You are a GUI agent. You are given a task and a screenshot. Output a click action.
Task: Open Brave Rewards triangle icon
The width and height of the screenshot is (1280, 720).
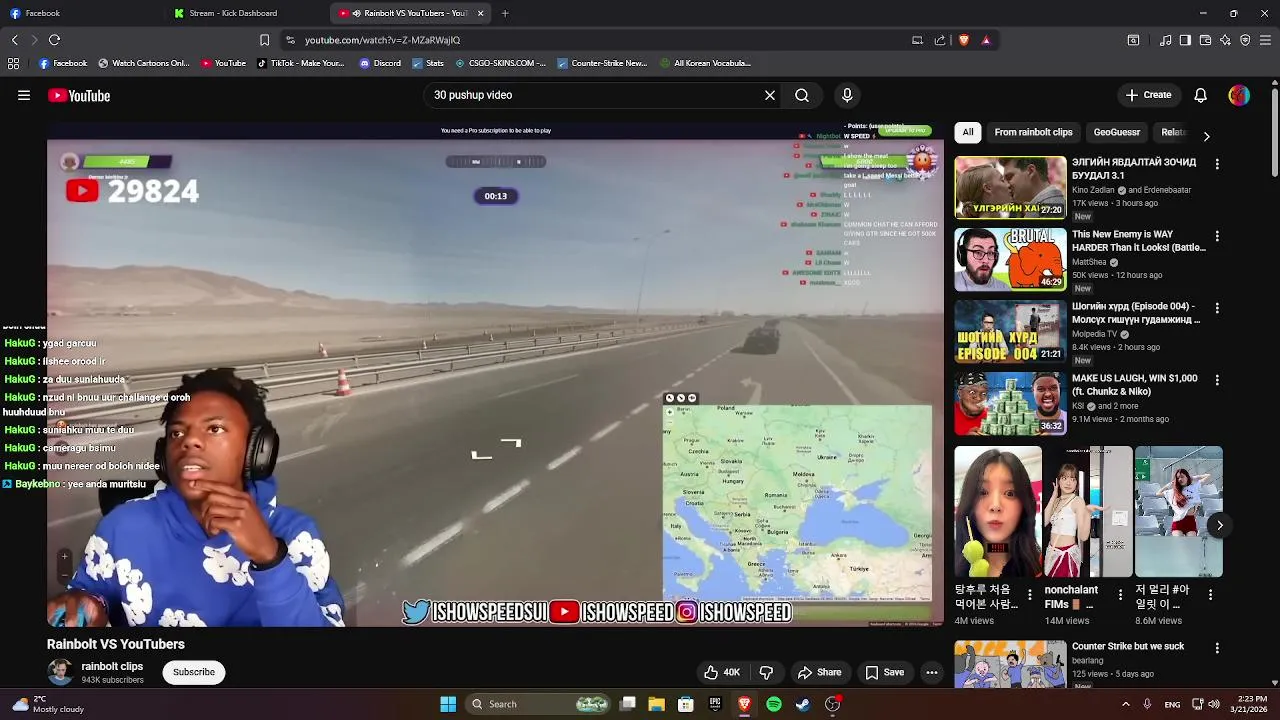pyautogui.click(x=986, y=40)
